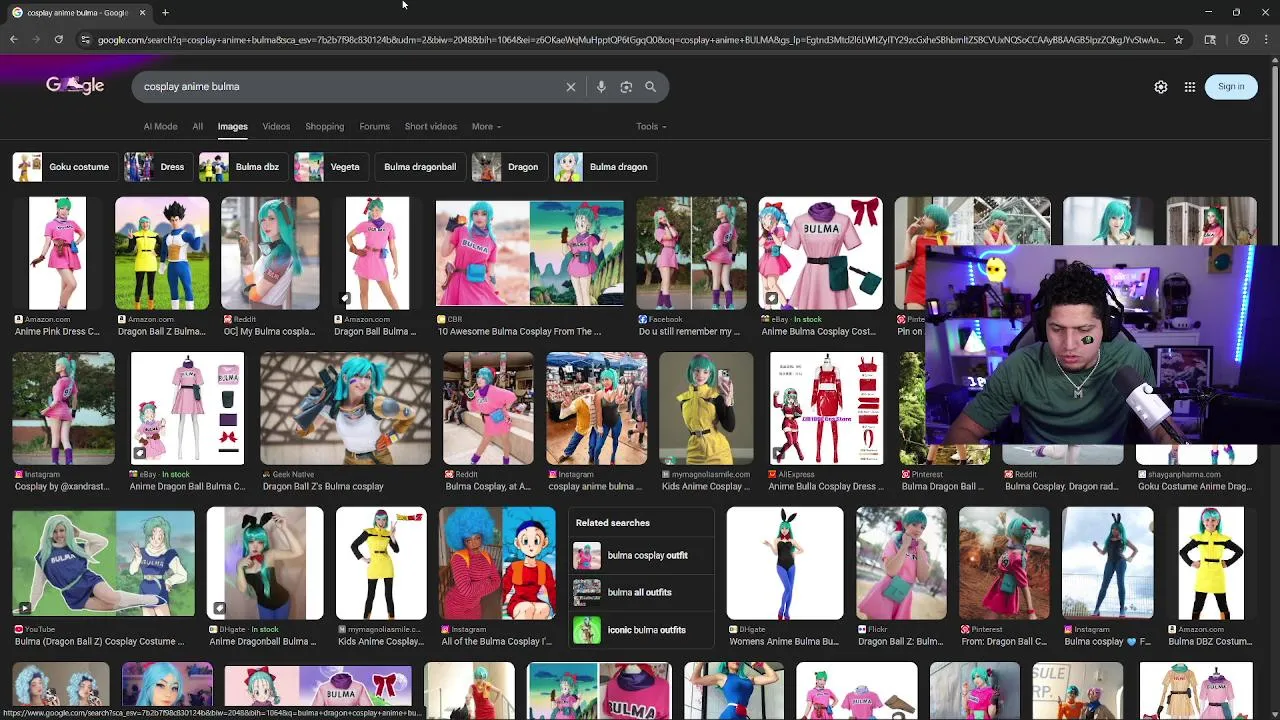
Task: Open the browser side panel icon
Action: 1210,40
